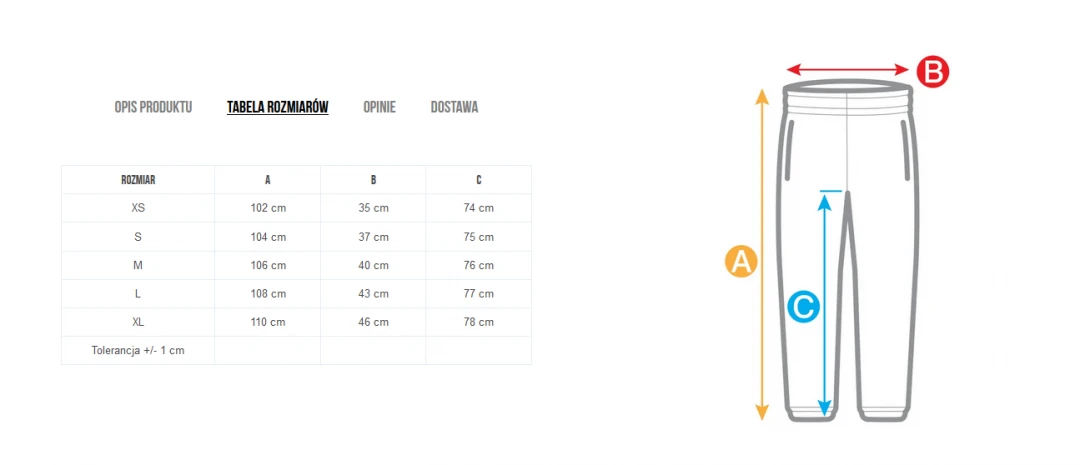The width and height of the screenshot is (1080, 465).
Task: Click the red B circle marker
Action: pos(932,71)
